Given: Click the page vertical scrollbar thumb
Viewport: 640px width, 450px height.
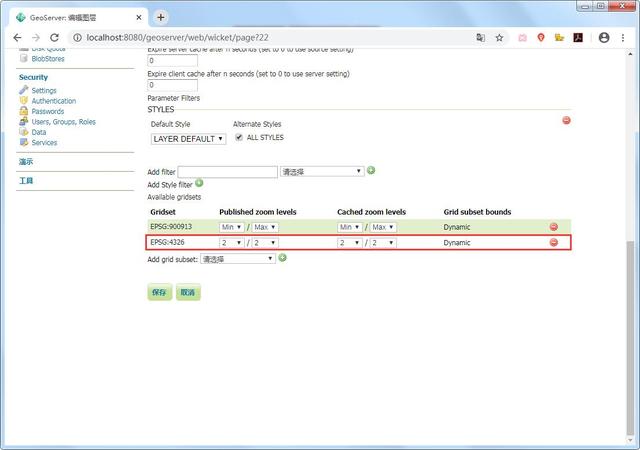Looking at the screenshot, I should tap(631, 339).
